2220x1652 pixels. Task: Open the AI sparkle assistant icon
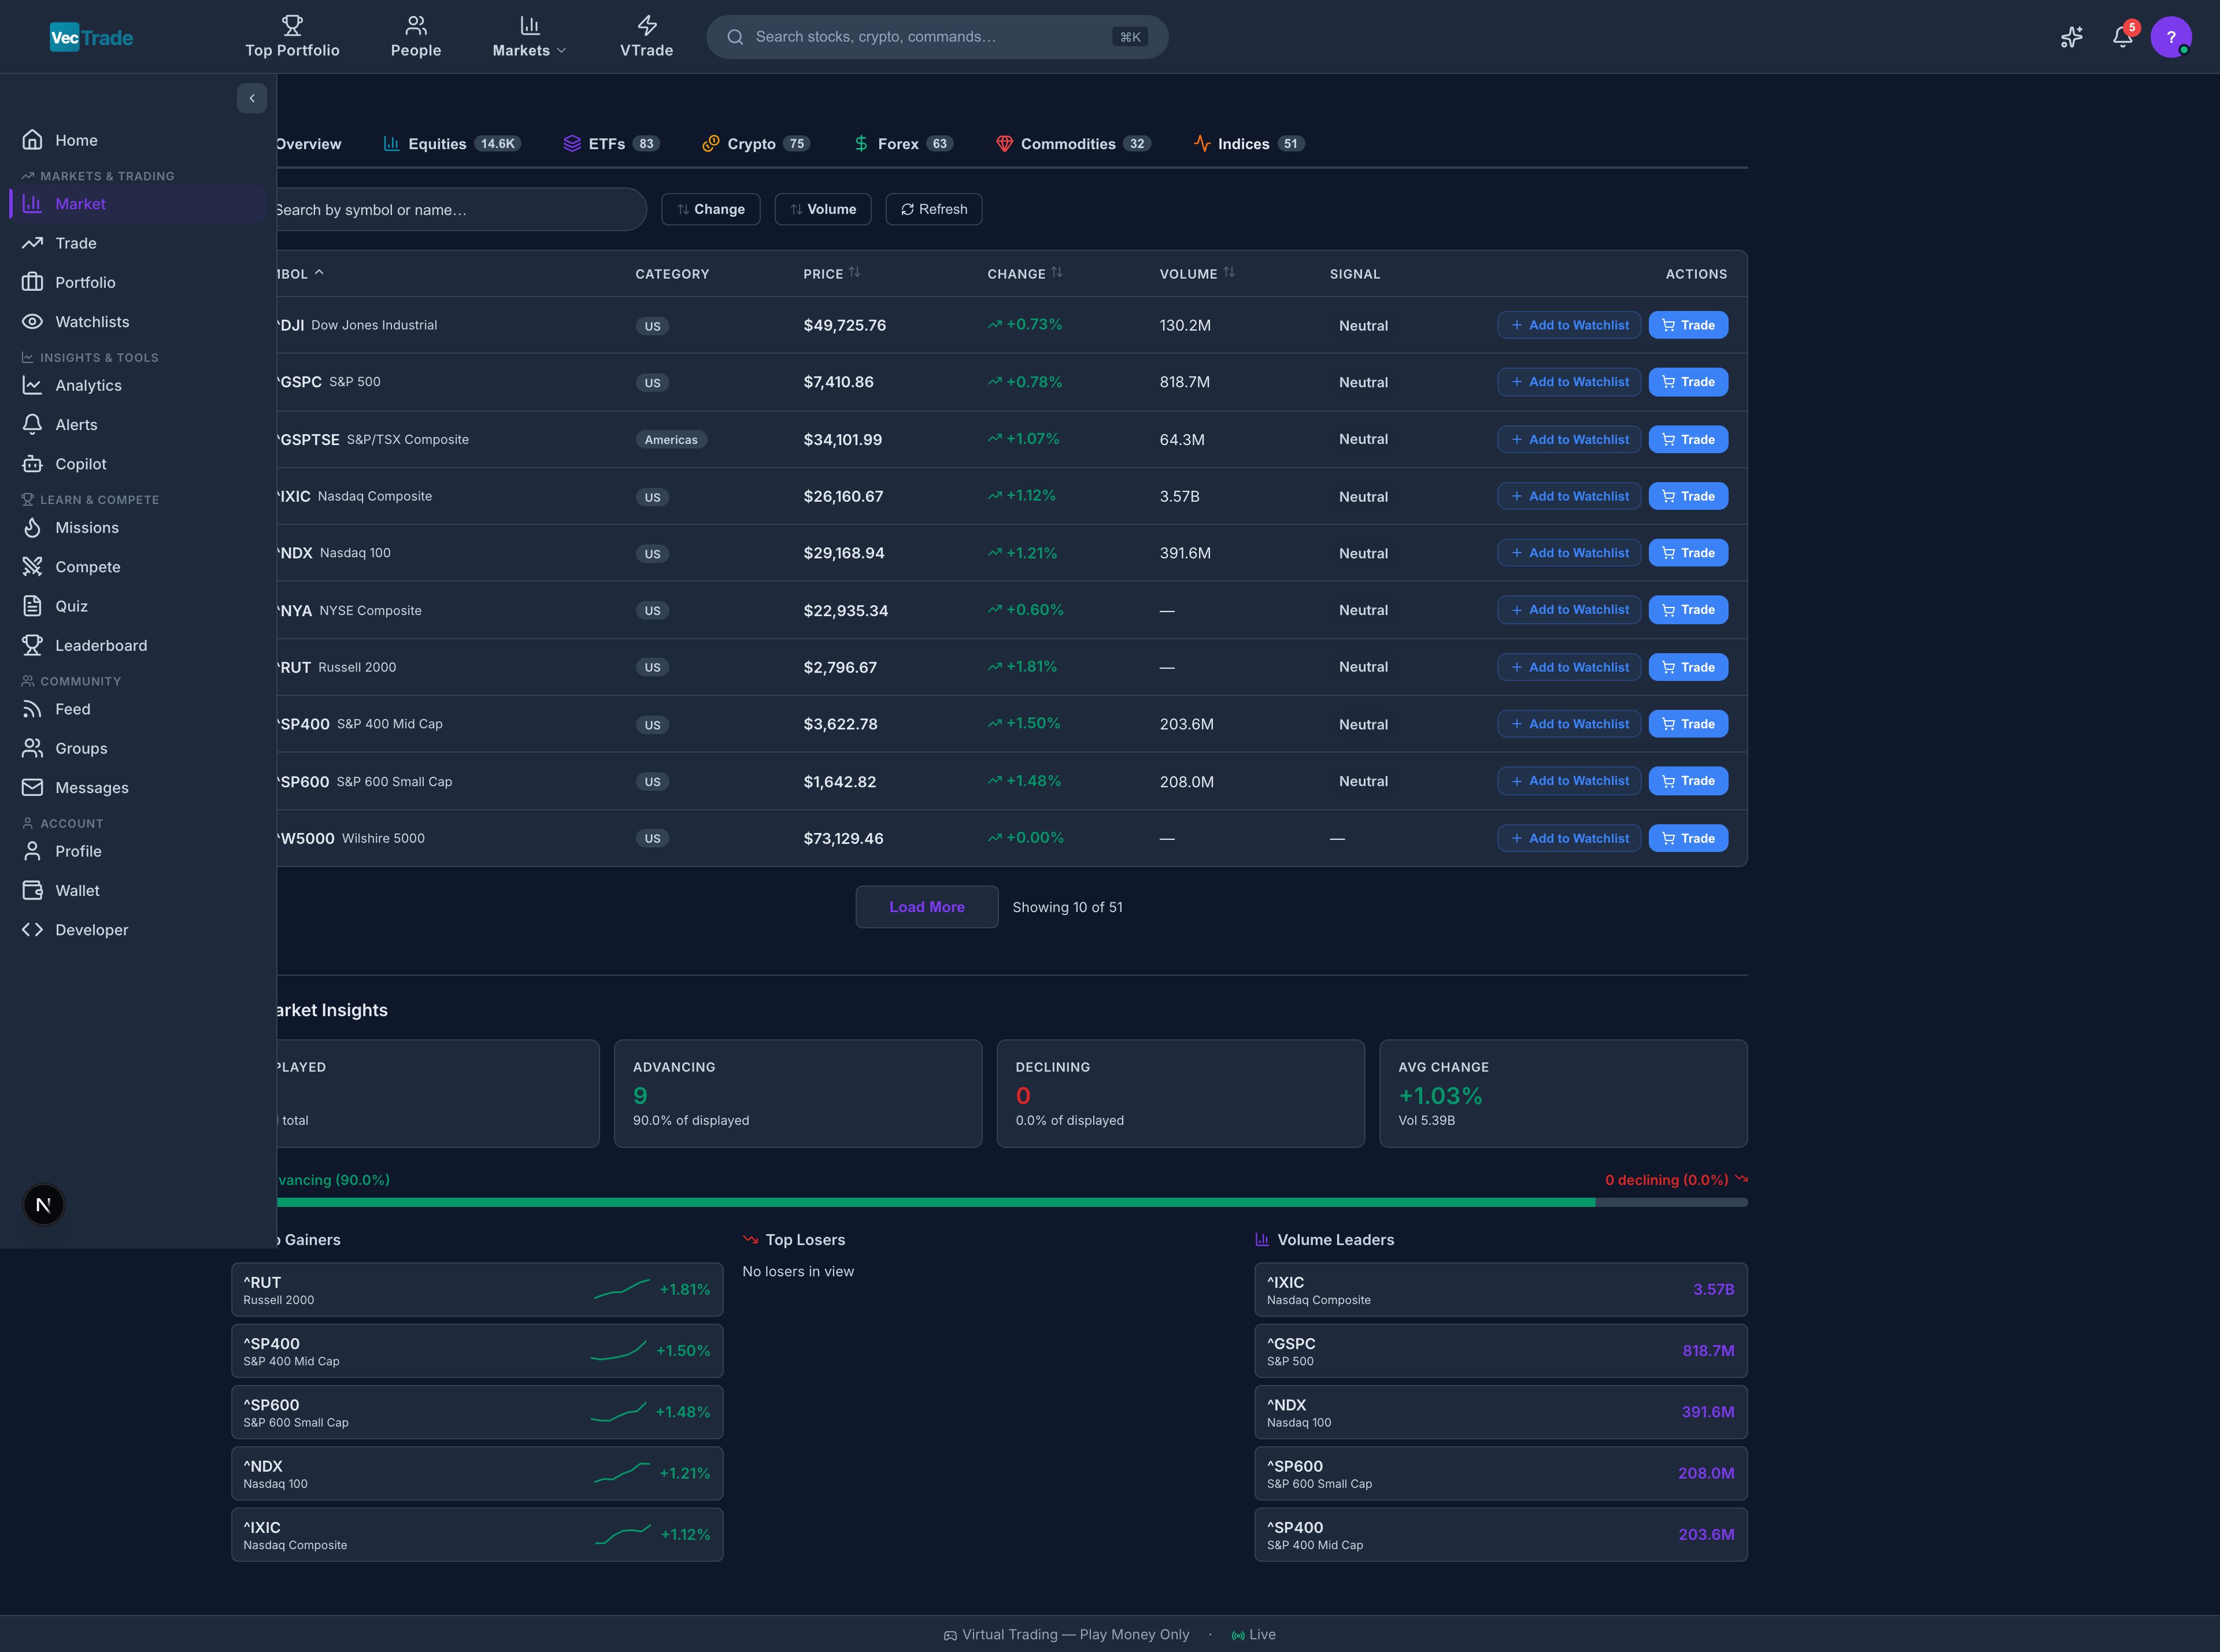click(2071, 37)
